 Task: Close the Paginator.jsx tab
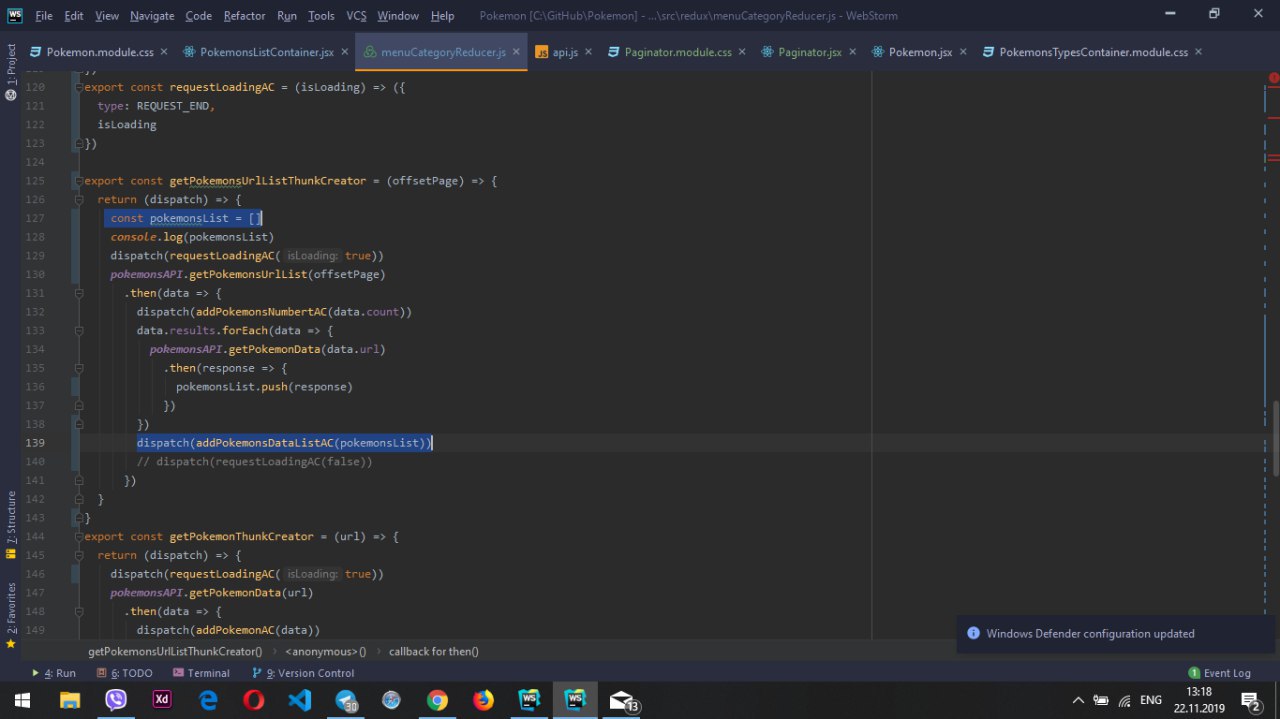click(x=853, y=52)
